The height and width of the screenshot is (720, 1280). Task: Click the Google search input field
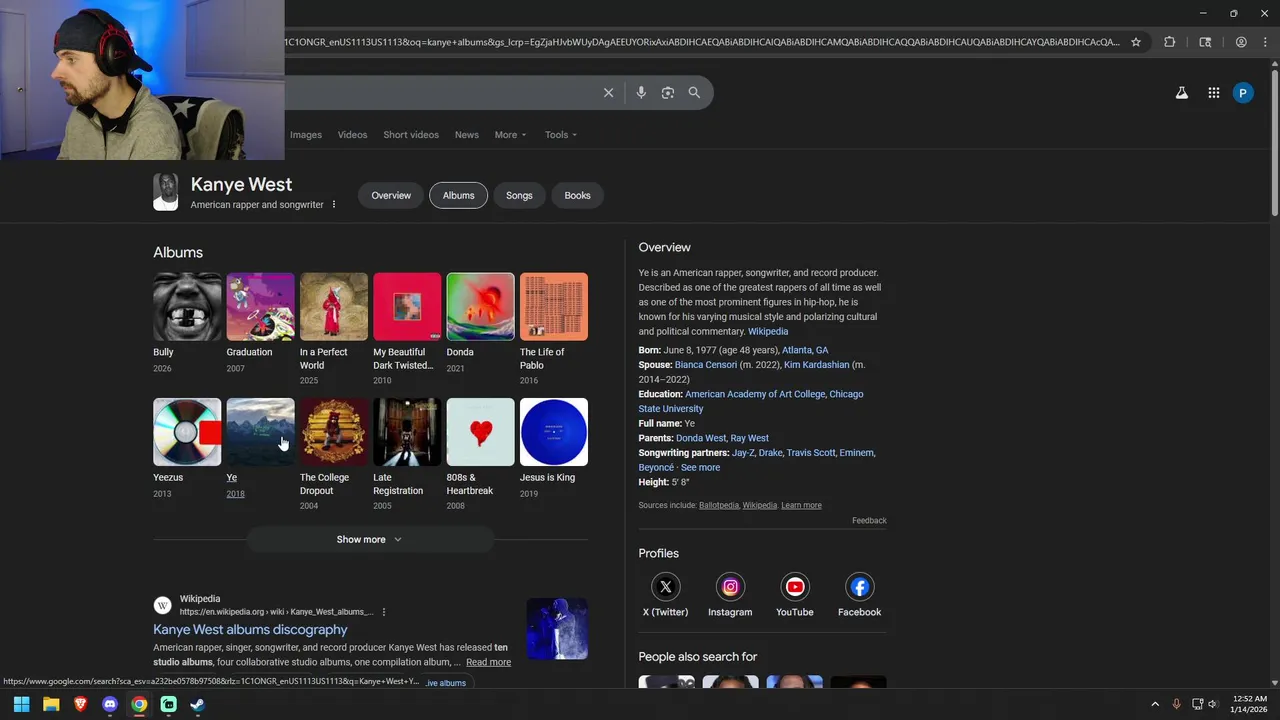(x=440, y=93)
